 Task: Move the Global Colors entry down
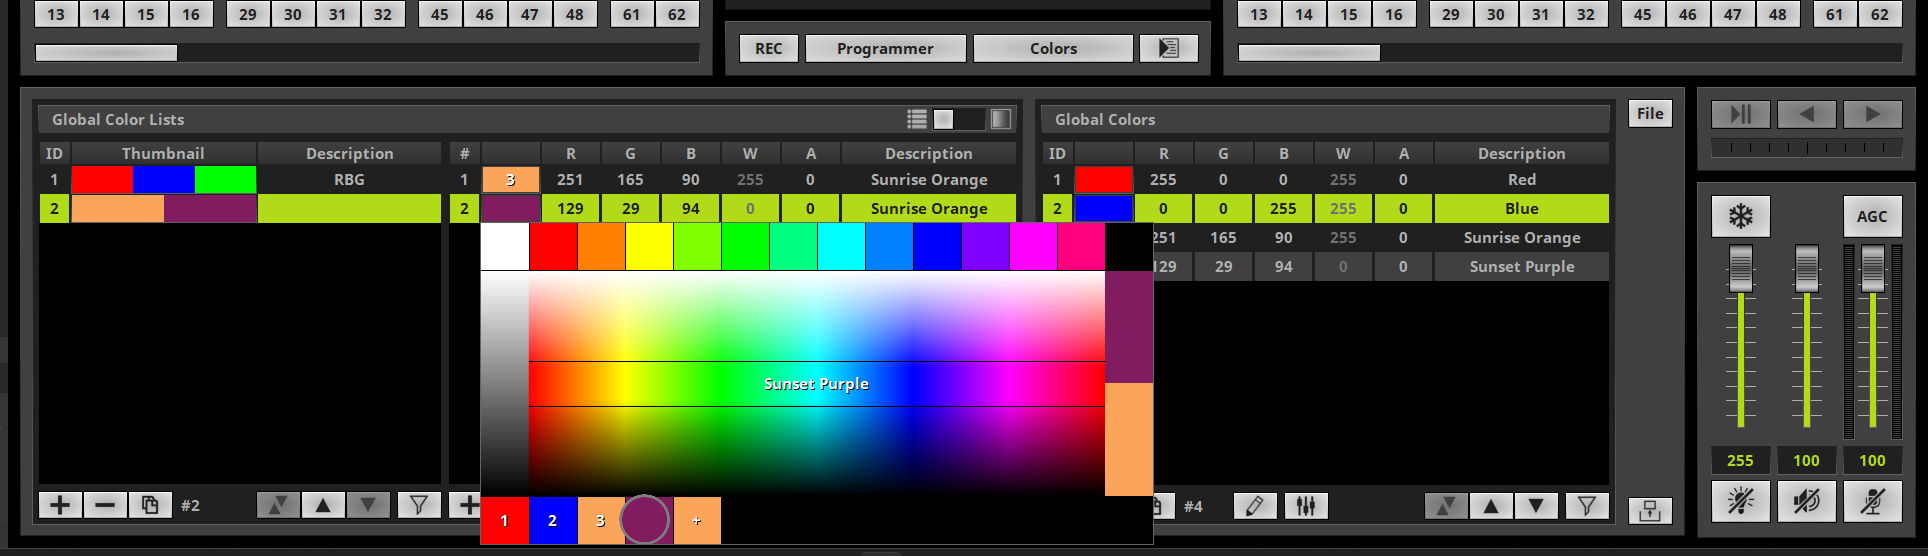1536,506
